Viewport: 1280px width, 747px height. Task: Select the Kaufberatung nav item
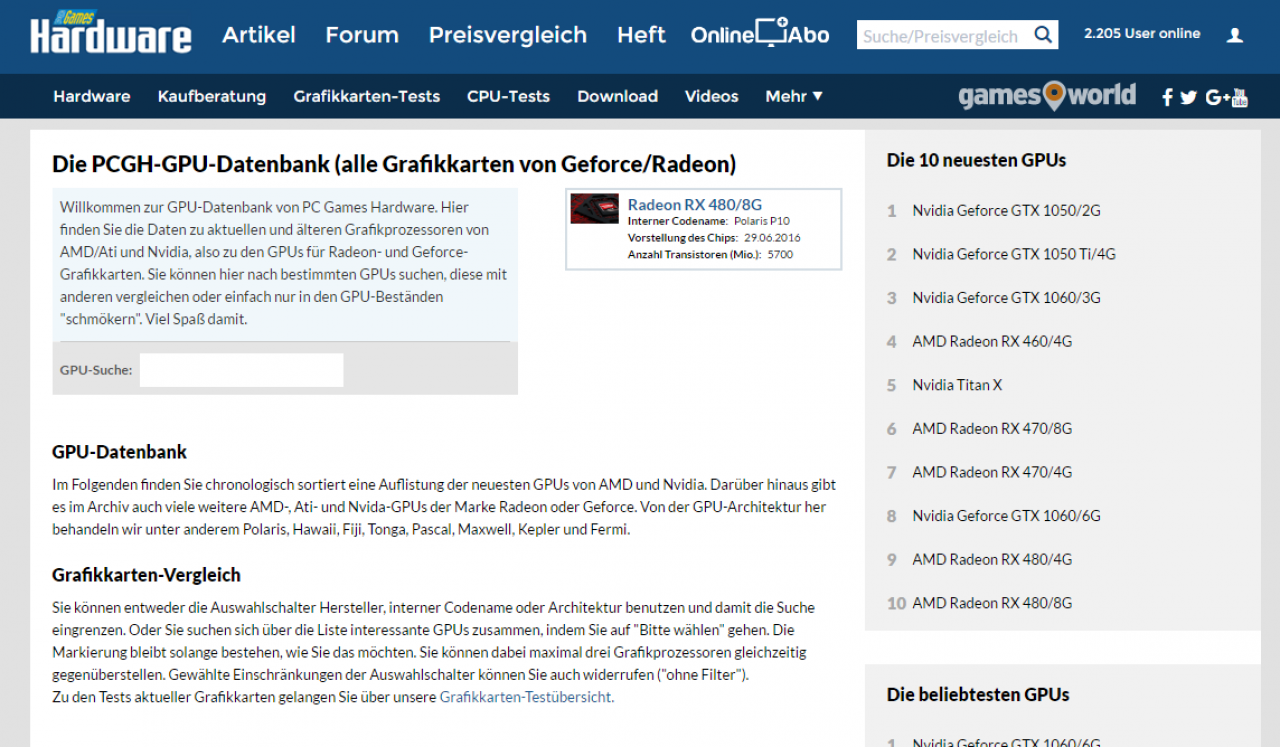212,96
